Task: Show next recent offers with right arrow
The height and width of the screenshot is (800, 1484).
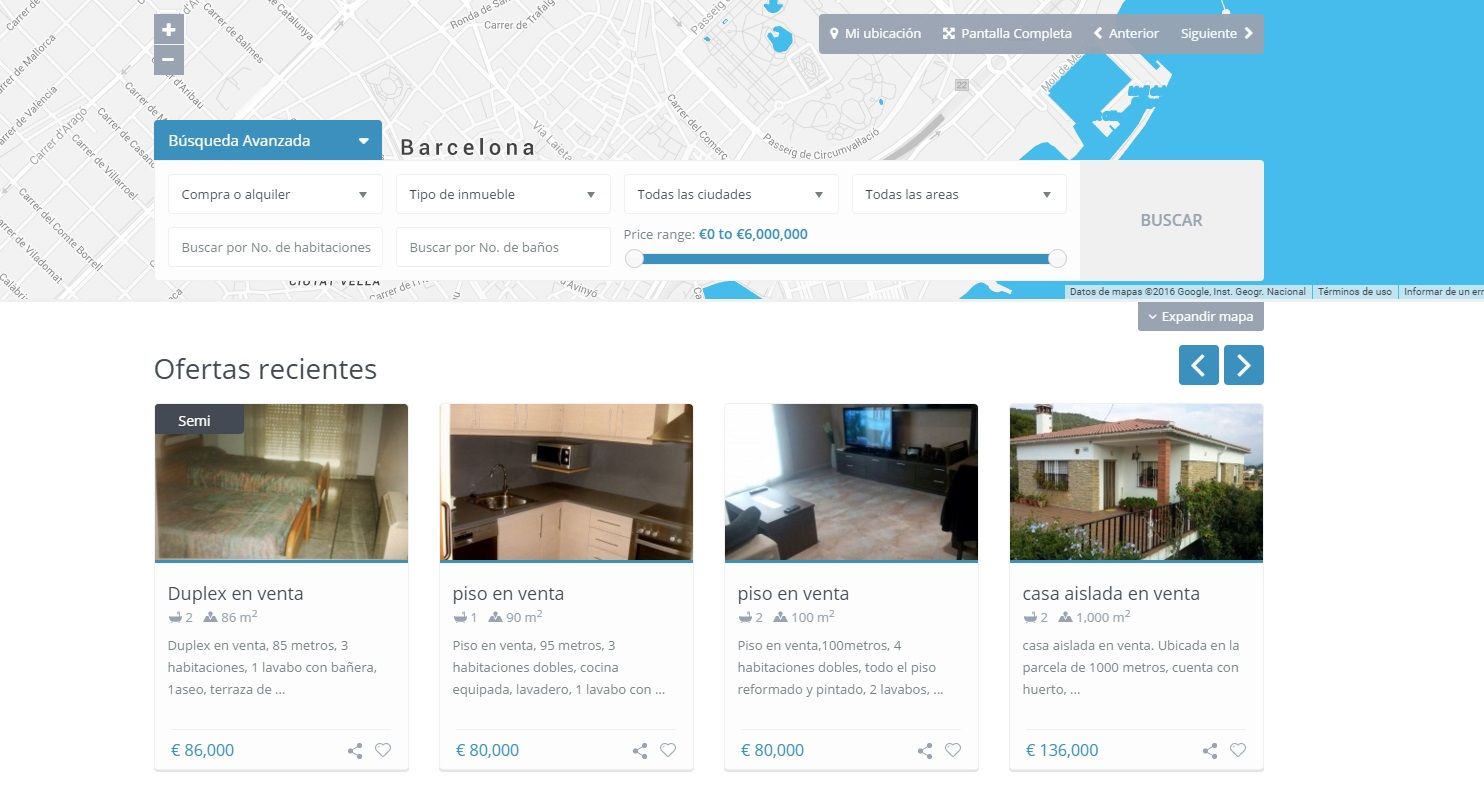Action: 1244,365
